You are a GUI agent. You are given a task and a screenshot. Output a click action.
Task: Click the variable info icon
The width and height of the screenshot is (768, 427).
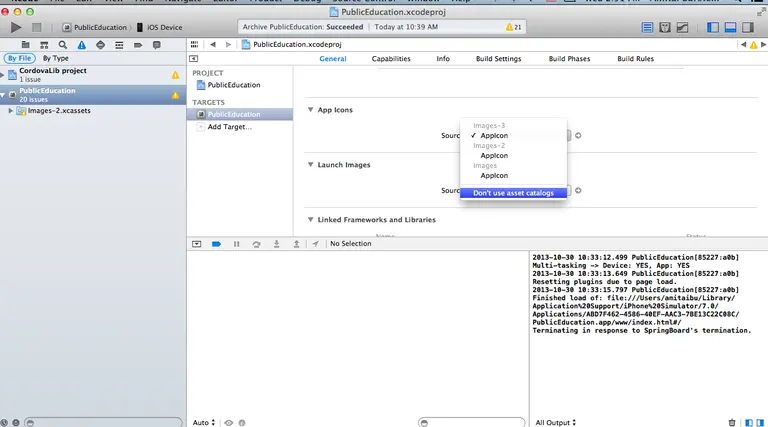242,423
